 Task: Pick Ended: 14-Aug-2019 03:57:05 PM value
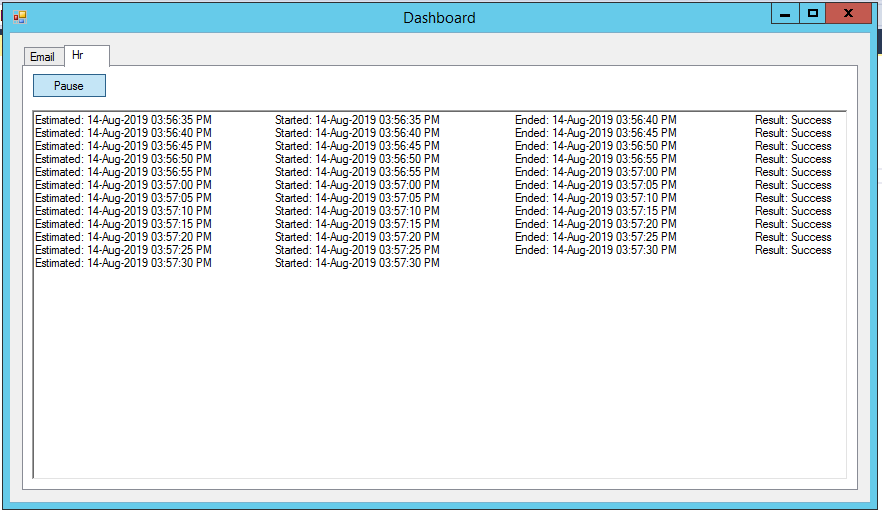(596, 184)
